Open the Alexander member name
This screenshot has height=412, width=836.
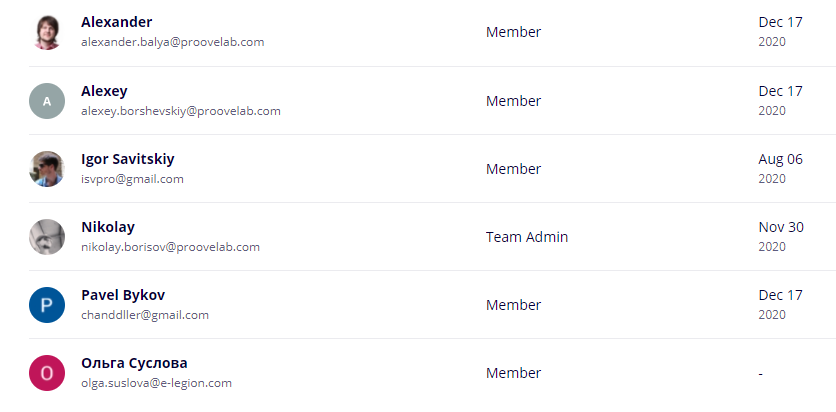click(x=117, y=22)
